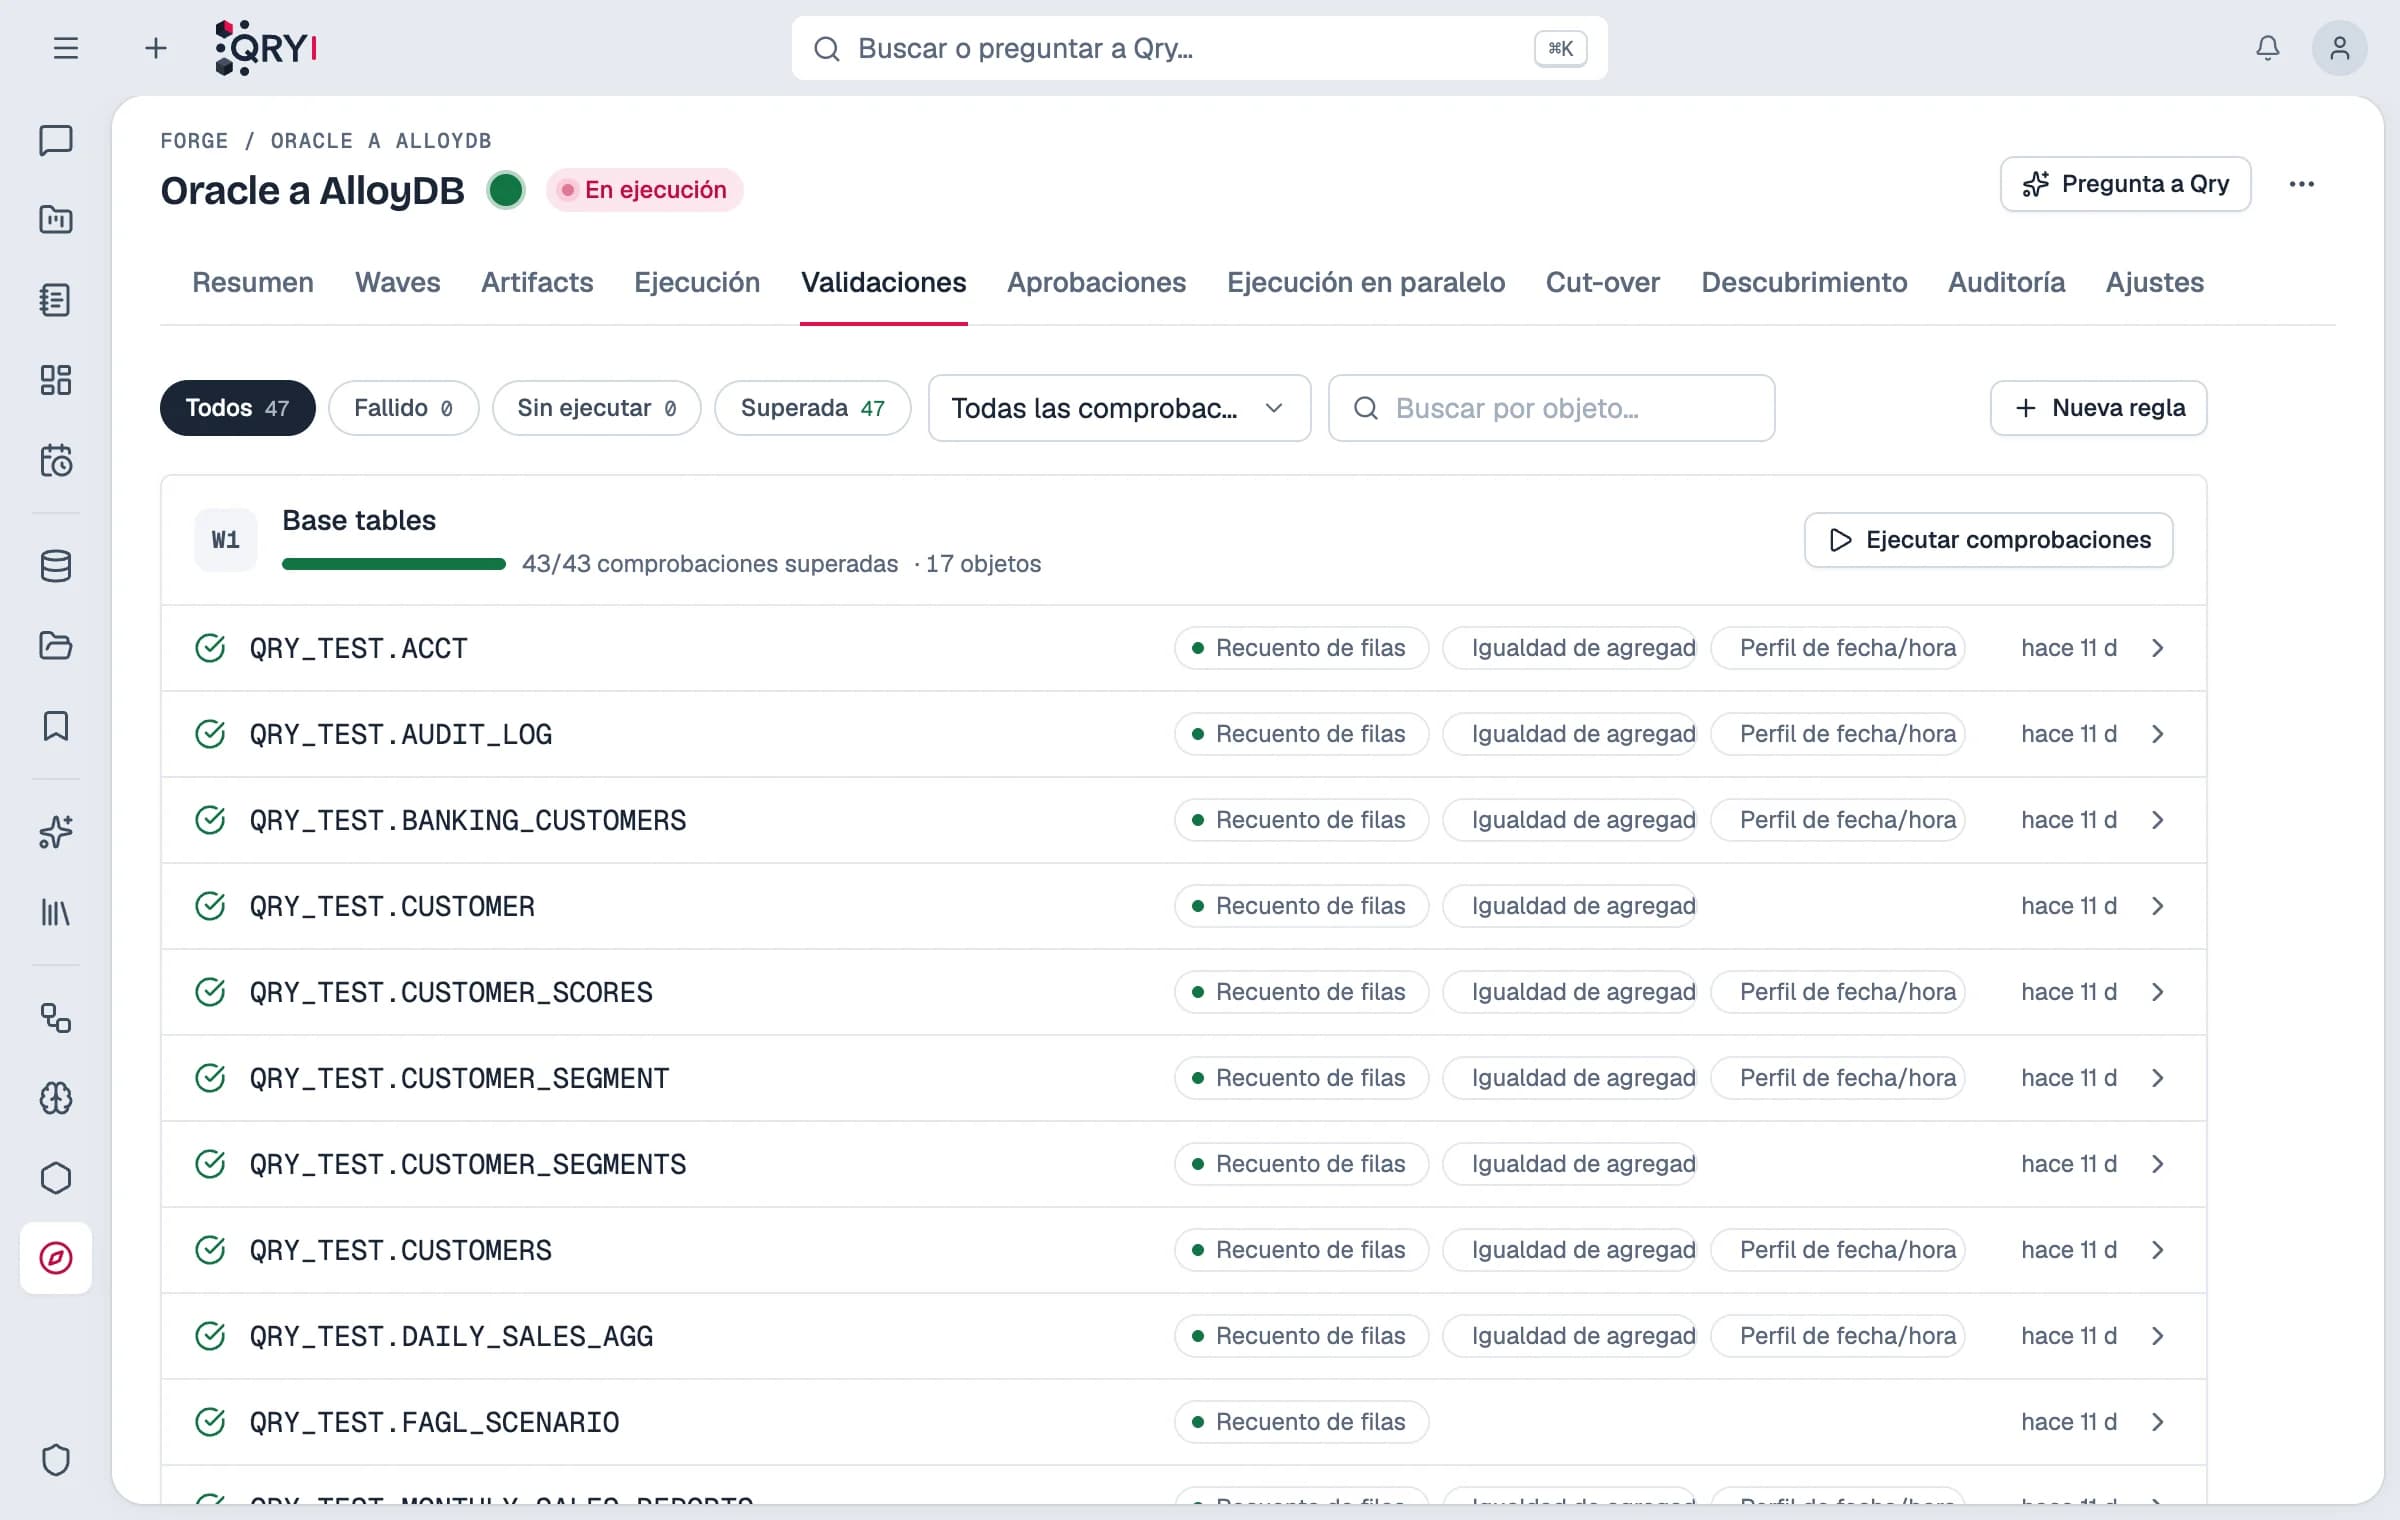Image resolution: width=2400 pixels, height=1520 pixels.
Task: Expand the QRY_TEST.CUSTOMER_SEGMENT row chevron
Action: pos(2157,1078)
